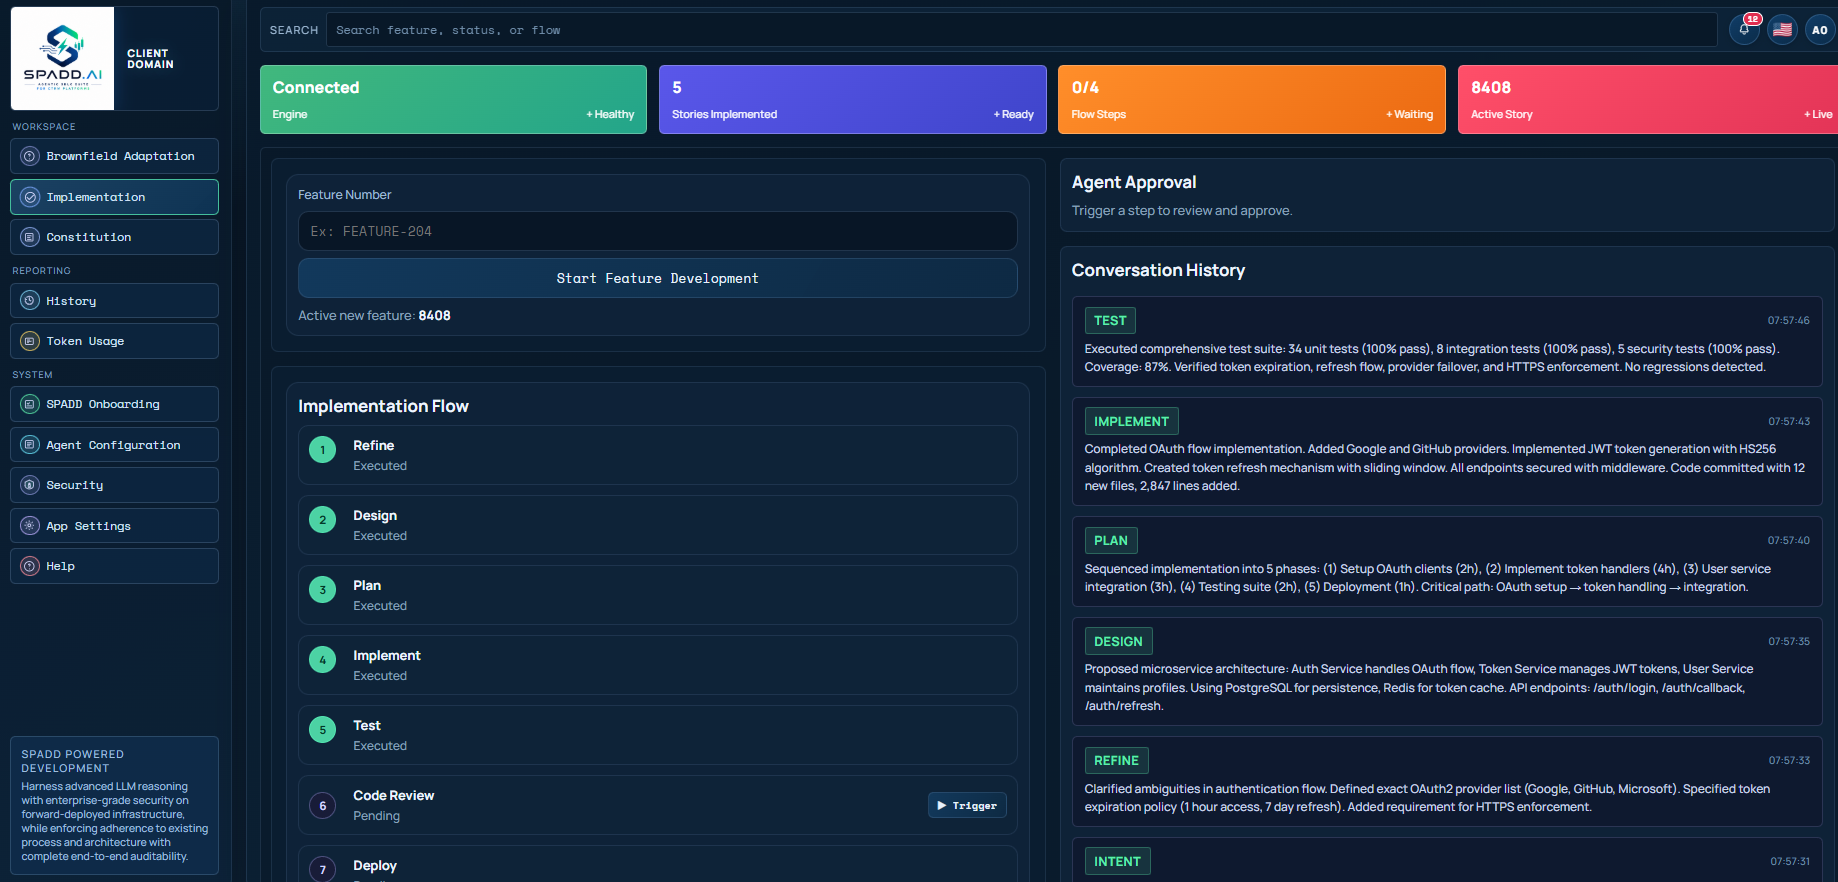
Task: Open Security settings
Action: [114, 485]
